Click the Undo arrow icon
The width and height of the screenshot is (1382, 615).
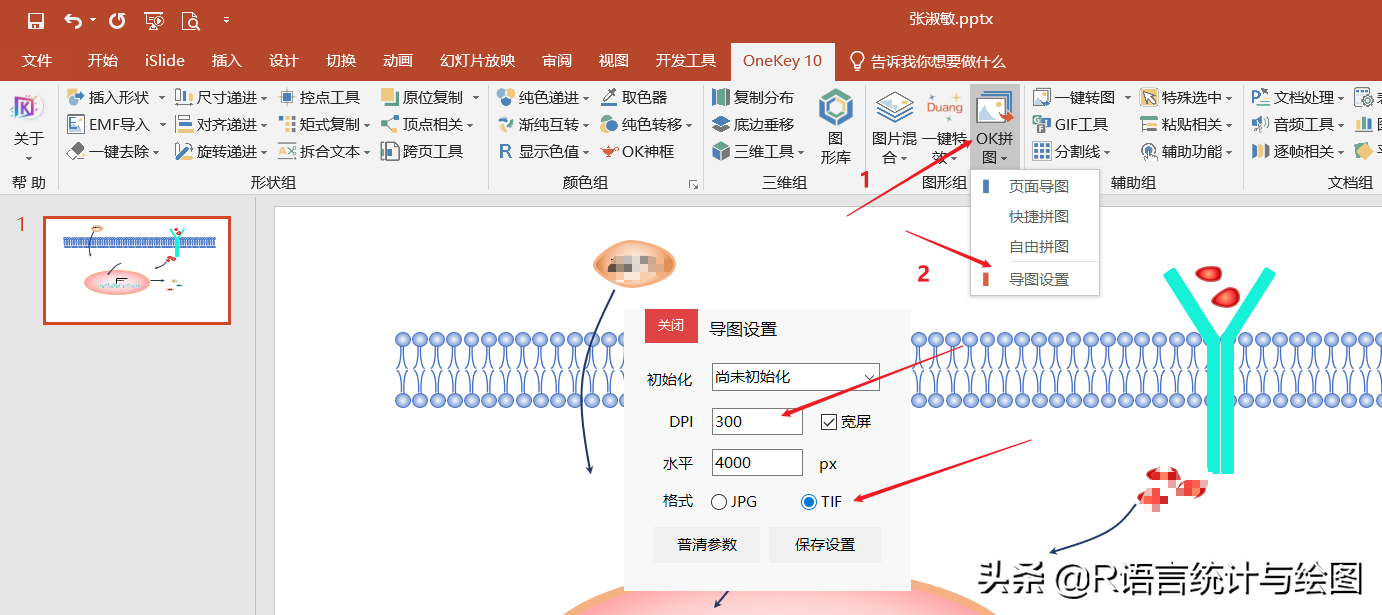(73, 20)
